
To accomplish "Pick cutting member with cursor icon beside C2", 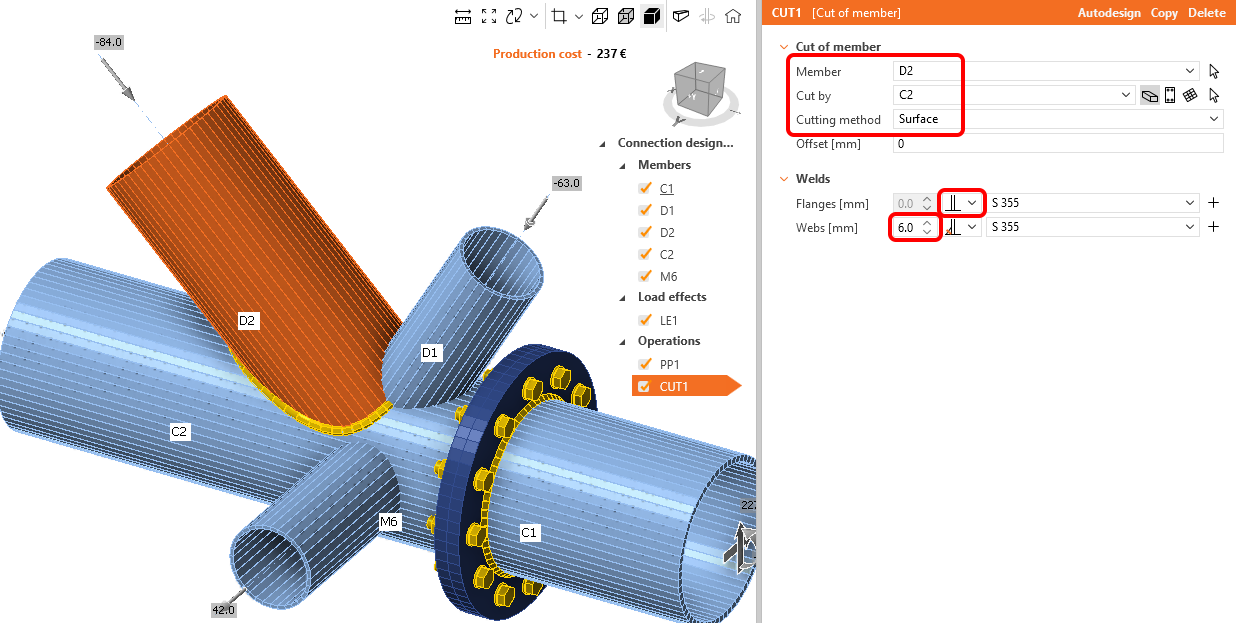I will click(1215, 95).
